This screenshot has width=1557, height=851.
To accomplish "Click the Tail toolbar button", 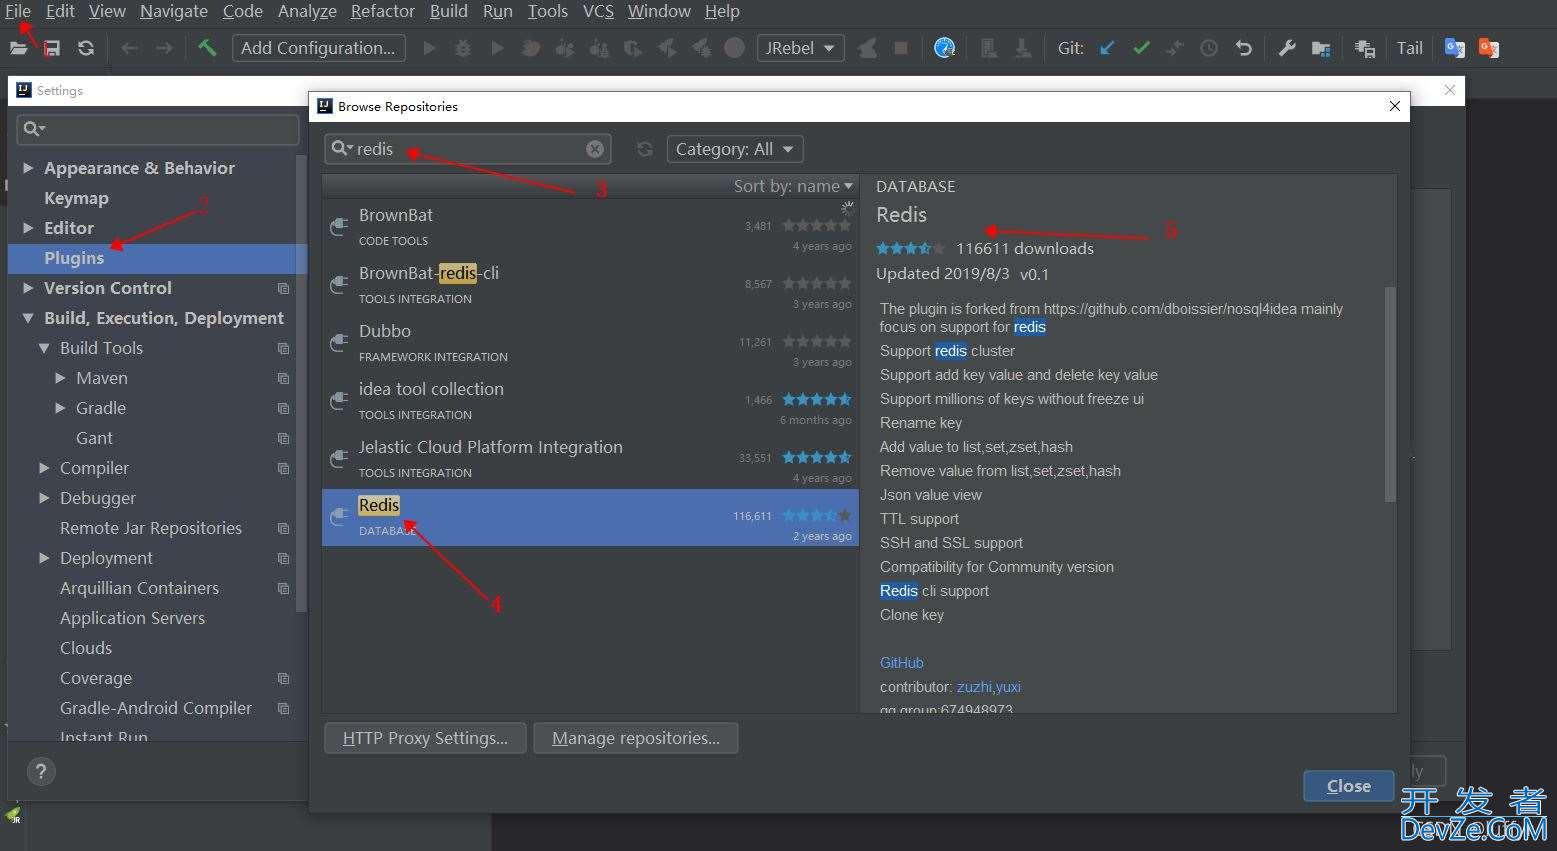I will [1410, 48].
